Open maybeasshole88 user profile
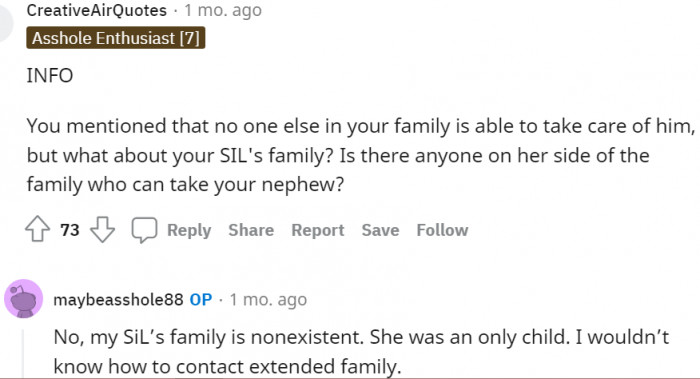Screen dimensions: 700x379 (x=118, y=300)
